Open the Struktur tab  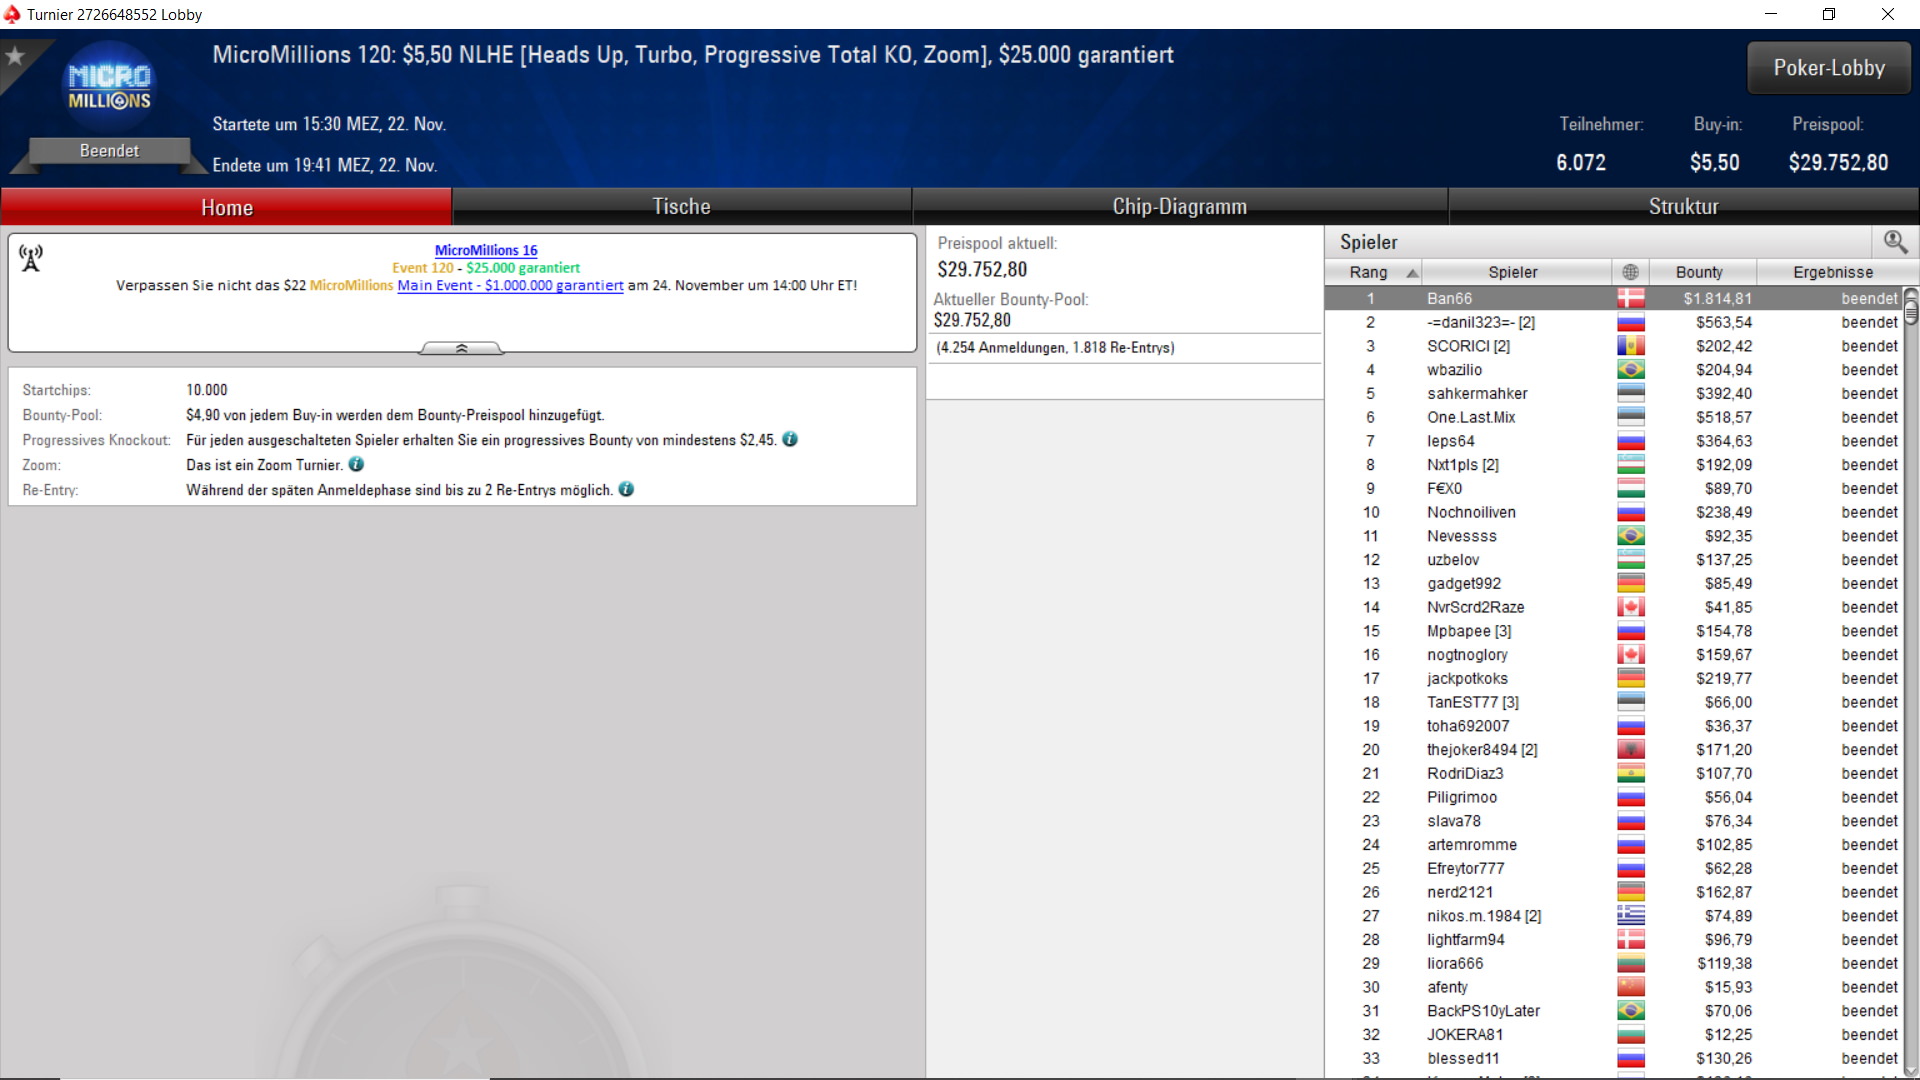(1683, 207)
